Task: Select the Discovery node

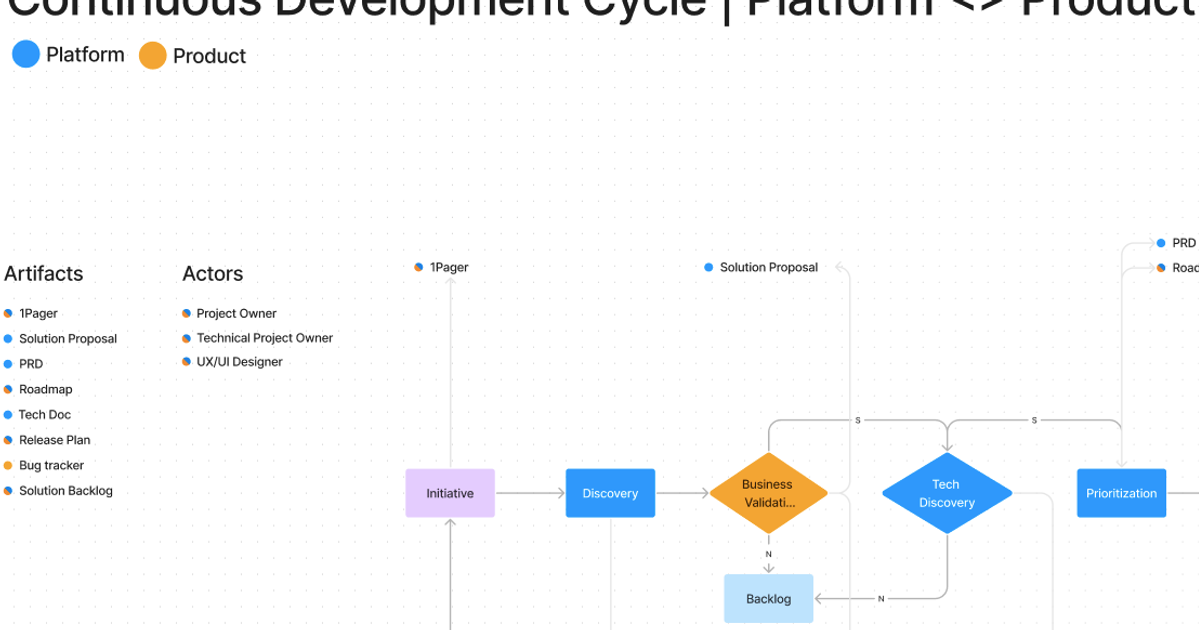Action: click(x=610, y=493)
